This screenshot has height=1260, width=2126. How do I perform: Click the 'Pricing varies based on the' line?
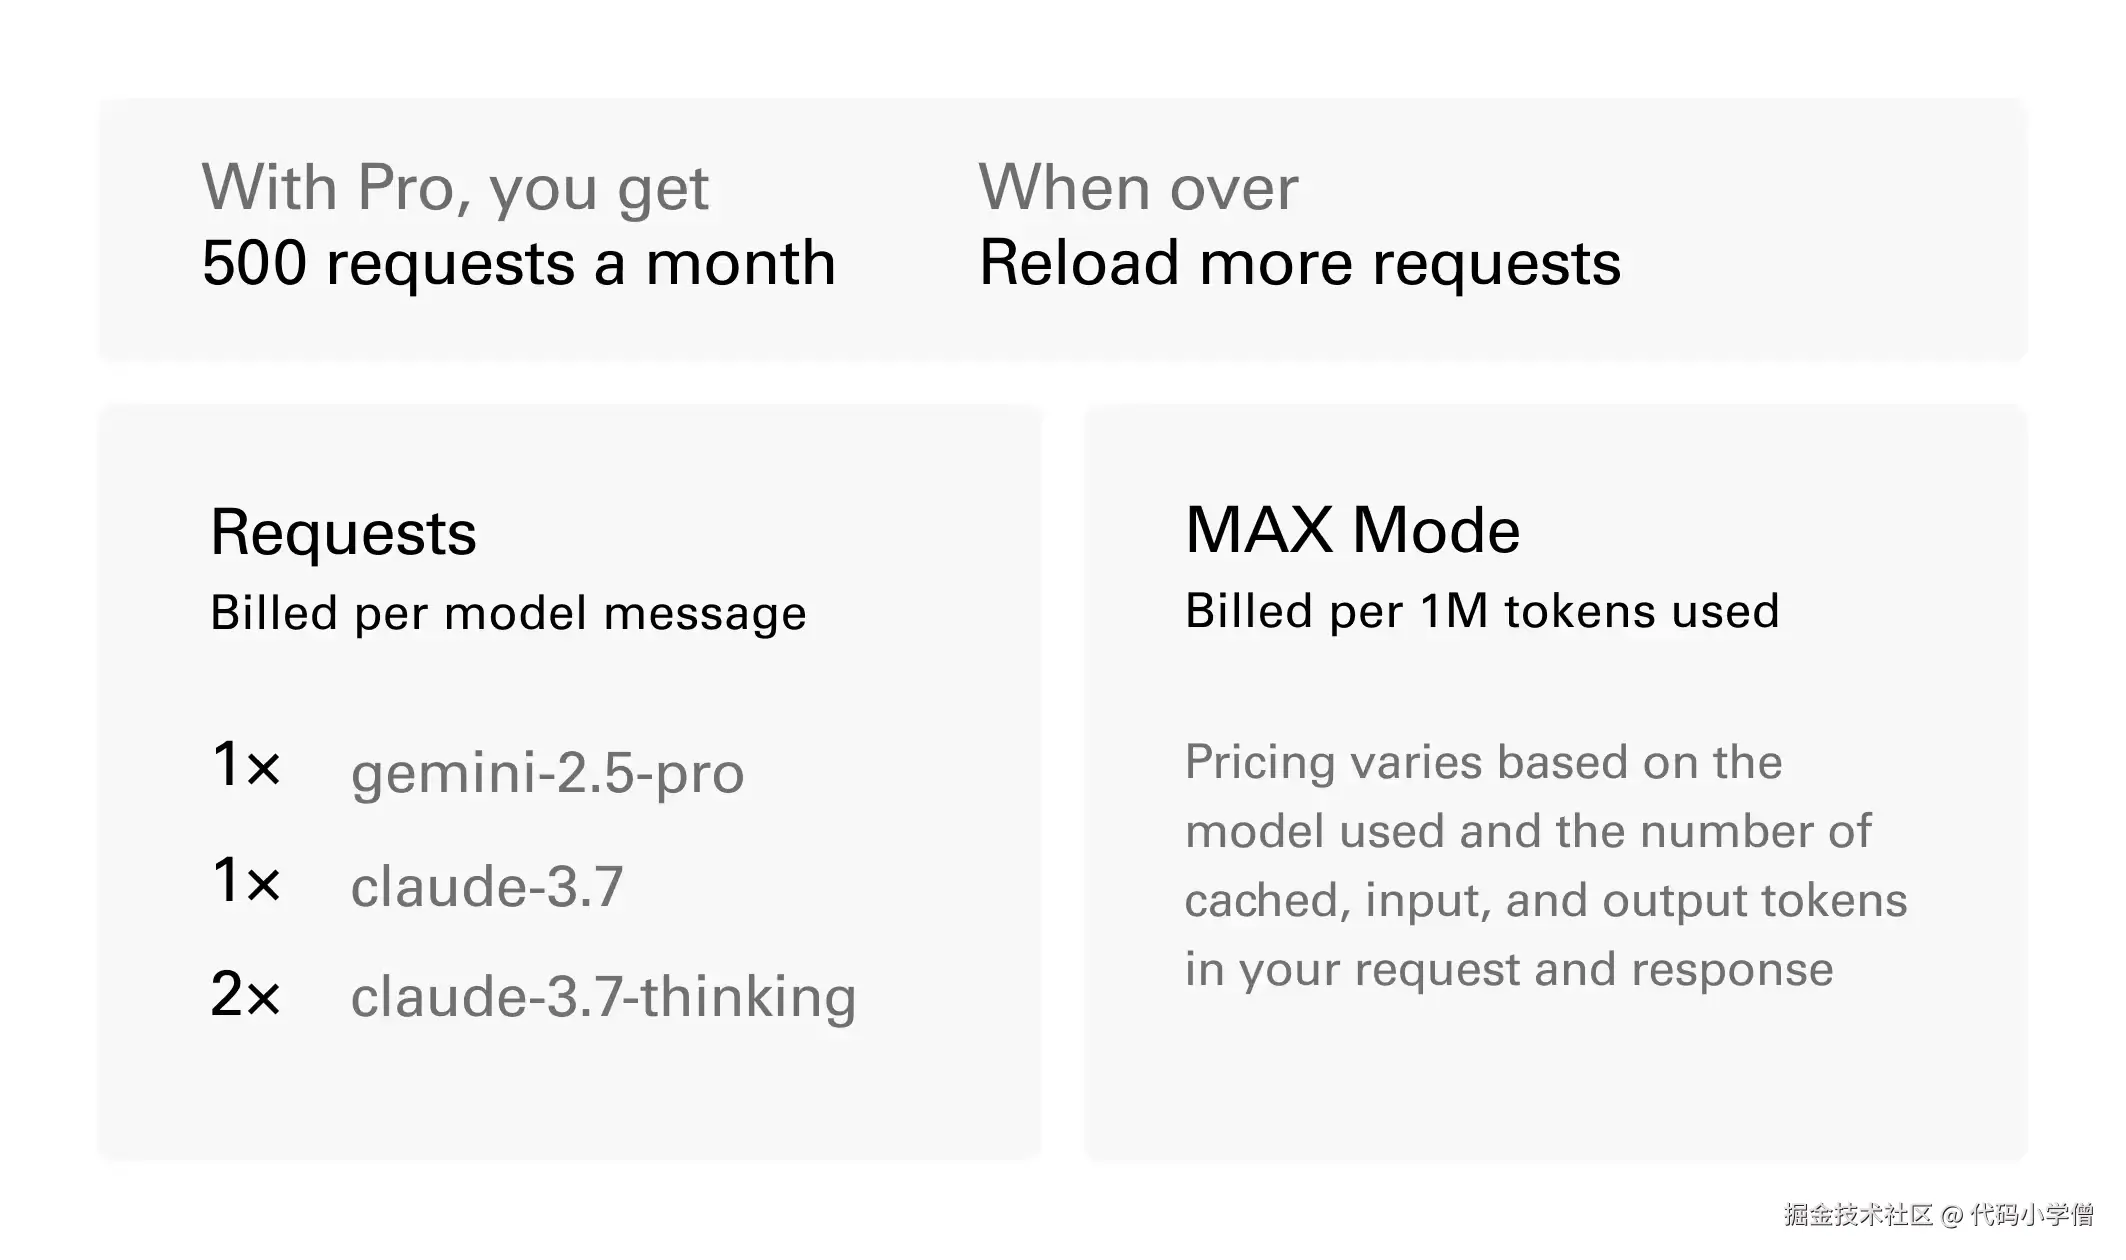point(1483,763)
